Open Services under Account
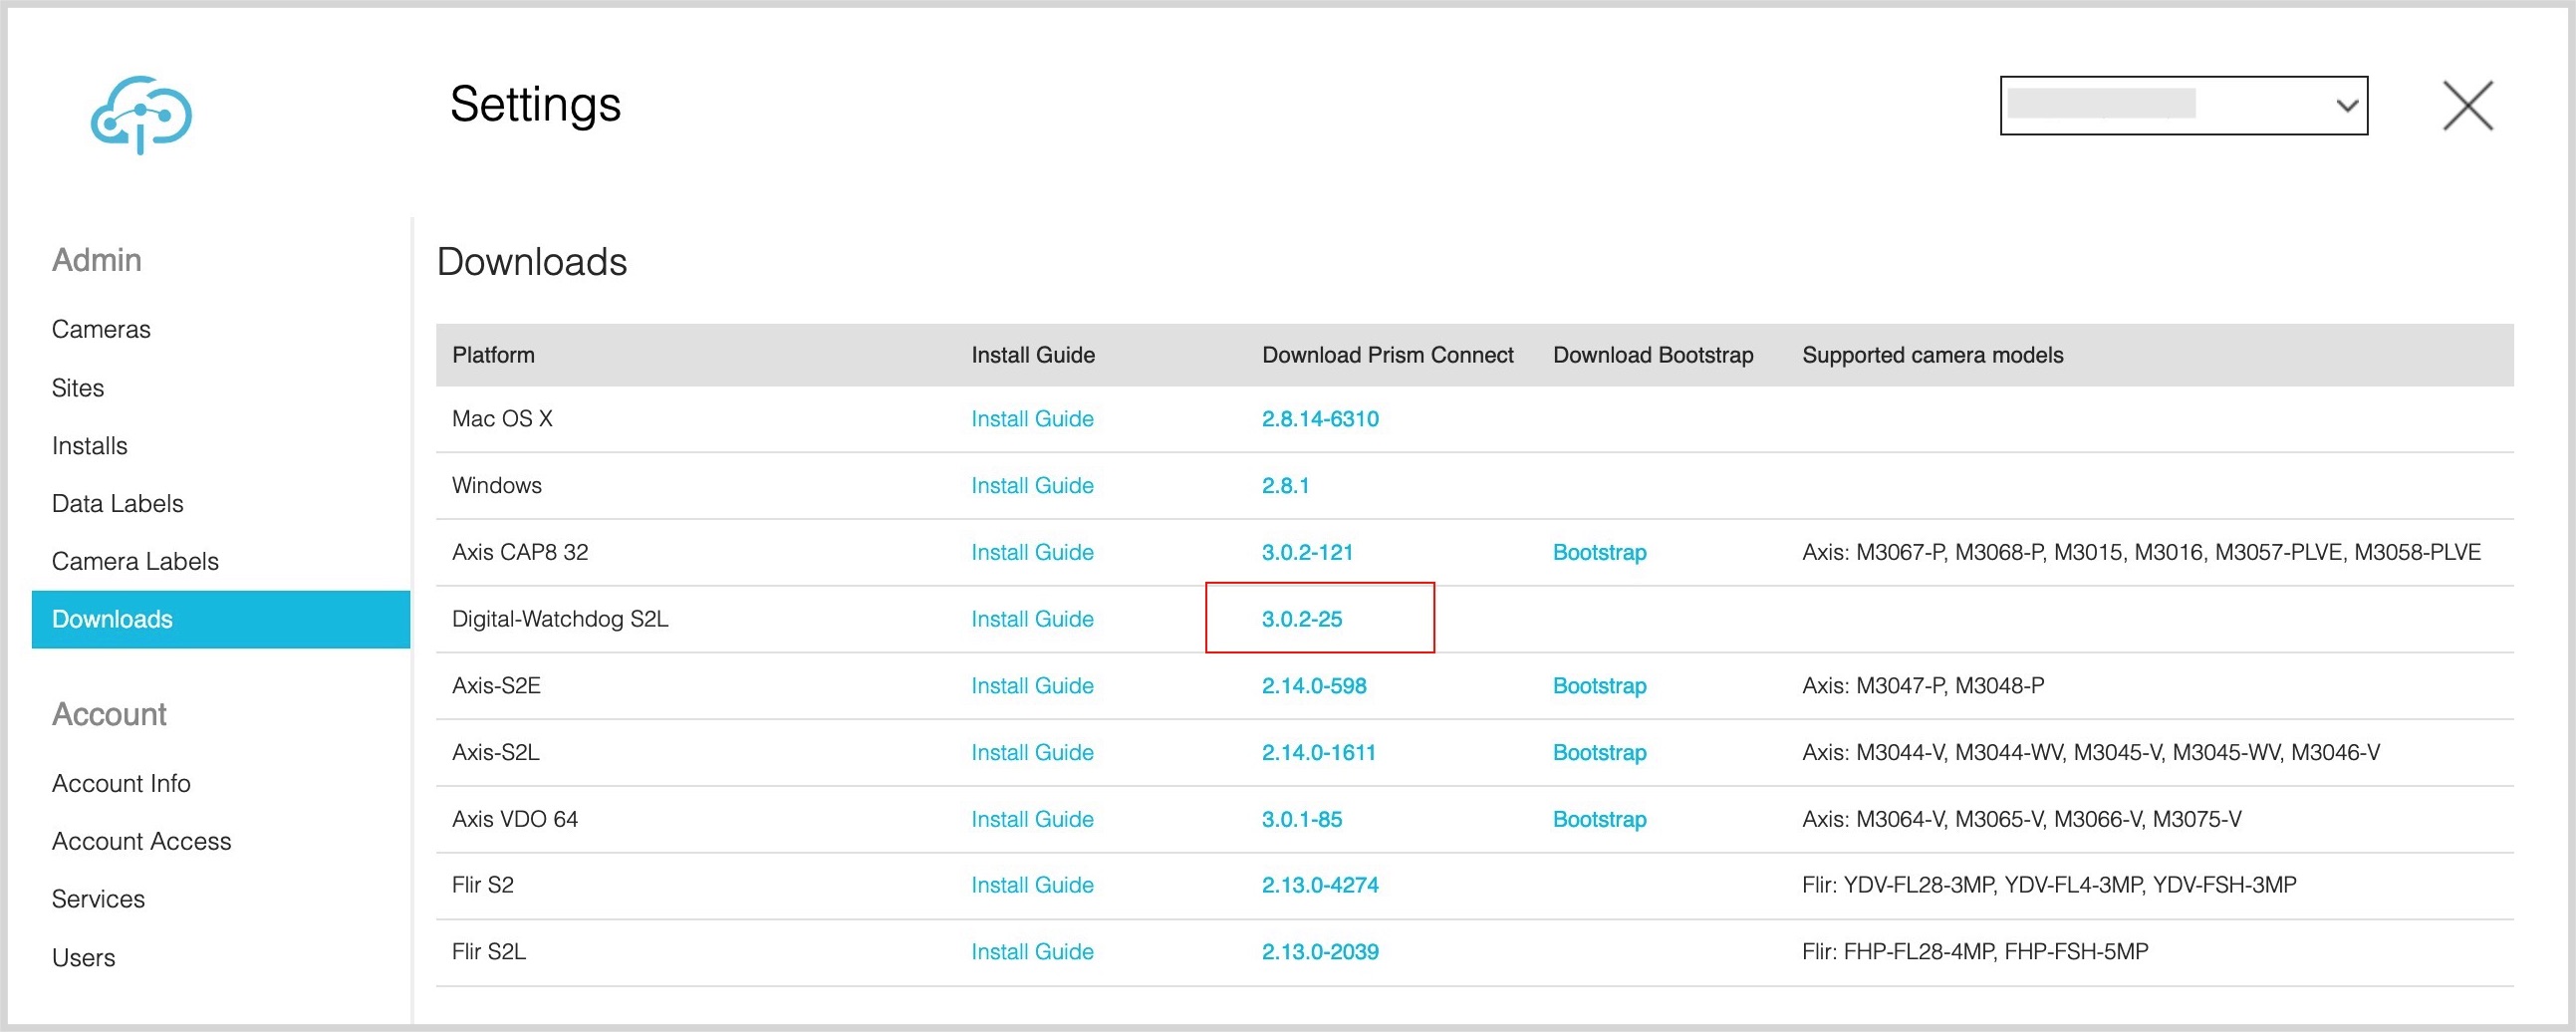Screen dimensions: 2576x1032 tap(98, 899)
